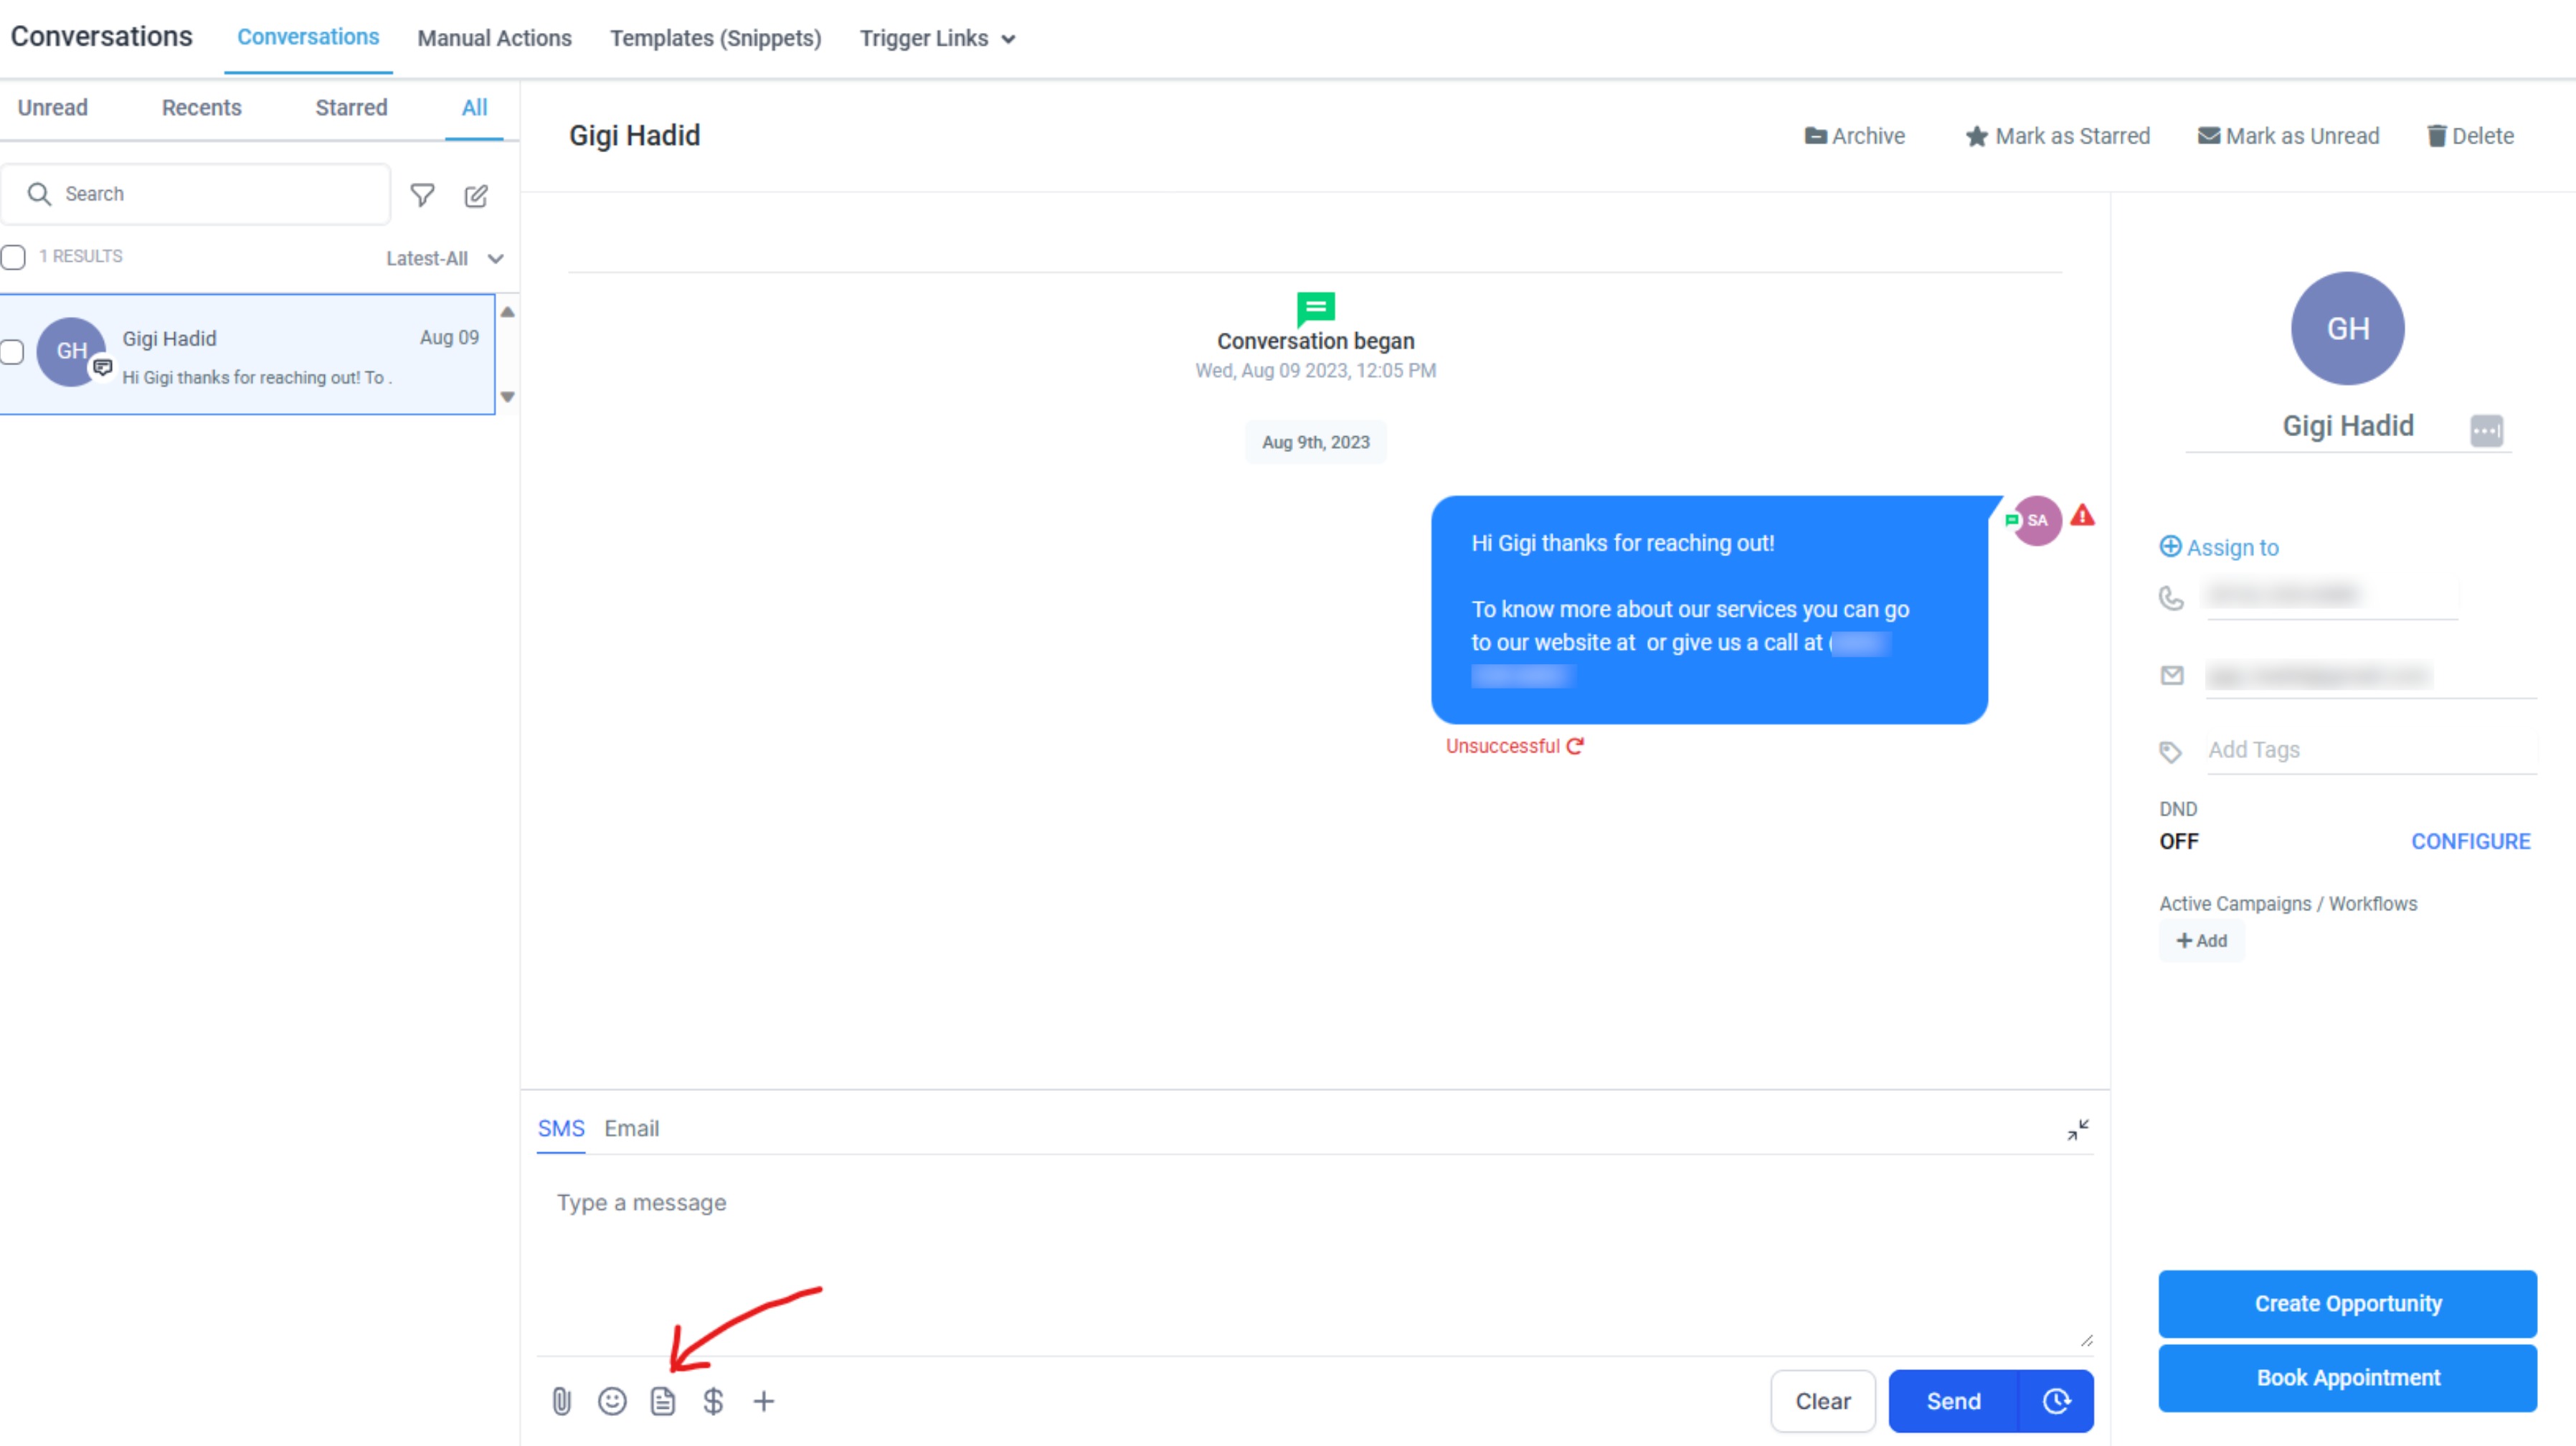Viewport: 2576px width, 1446px height.
Task: Click the SA sender avatar
Action: (2037, 520)
